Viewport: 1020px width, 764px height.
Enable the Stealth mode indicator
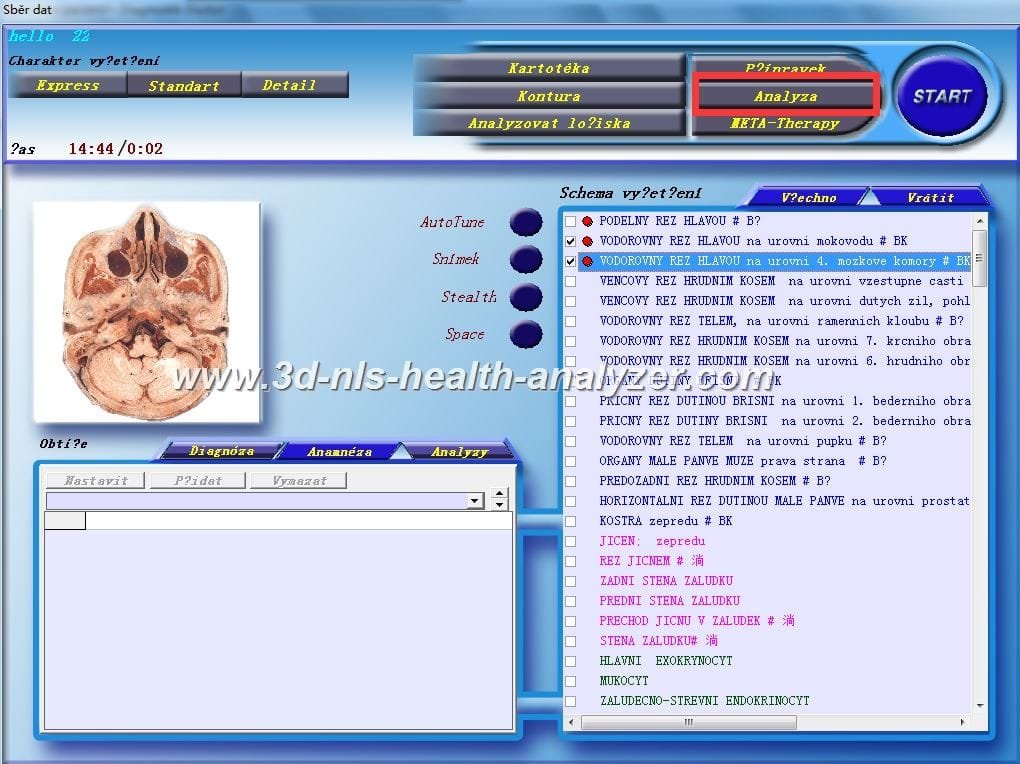[x=525, y=297]
